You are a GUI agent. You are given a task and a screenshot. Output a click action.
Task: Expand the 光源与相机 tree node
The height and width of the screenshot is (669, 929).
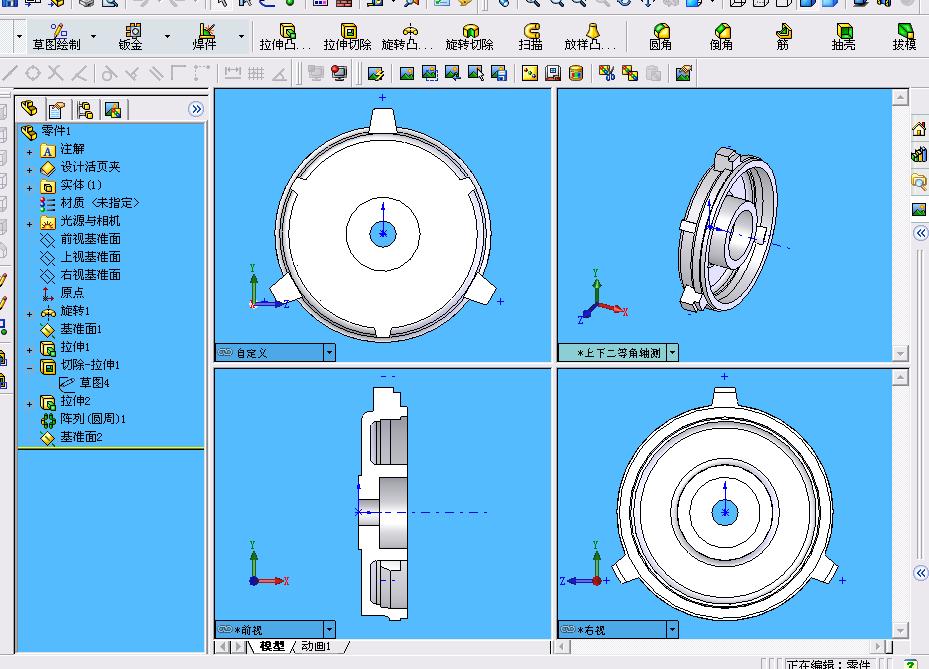coord(30,224)
